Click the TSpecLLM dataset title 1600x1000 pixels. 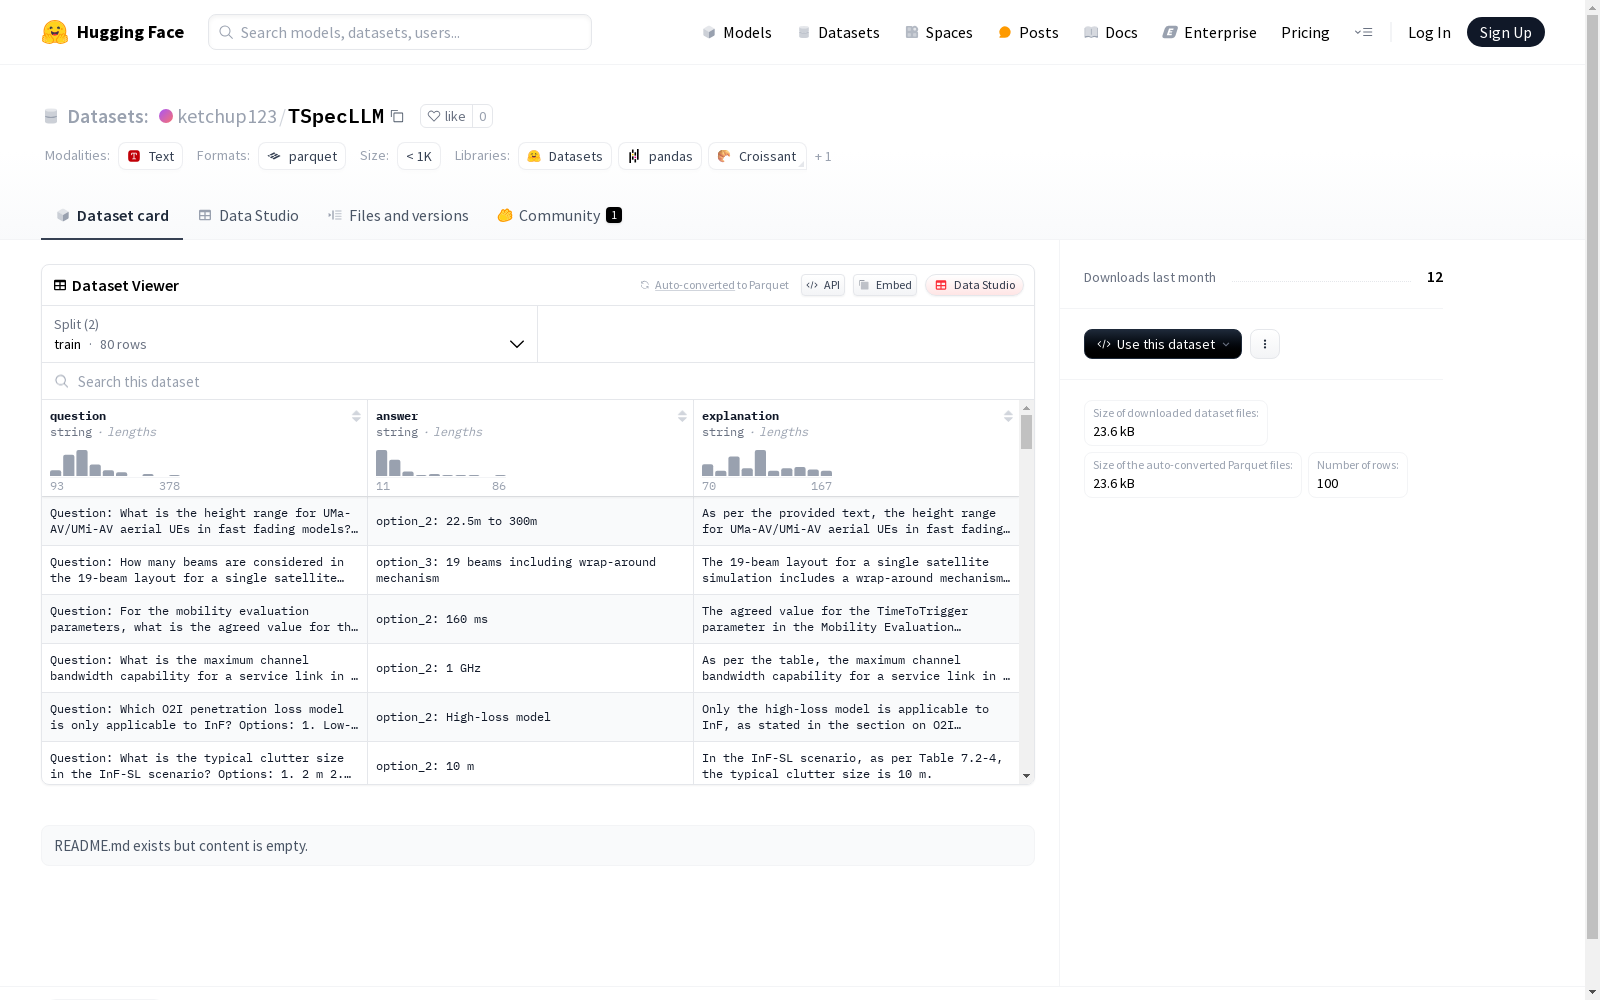(x=336, y=116)
